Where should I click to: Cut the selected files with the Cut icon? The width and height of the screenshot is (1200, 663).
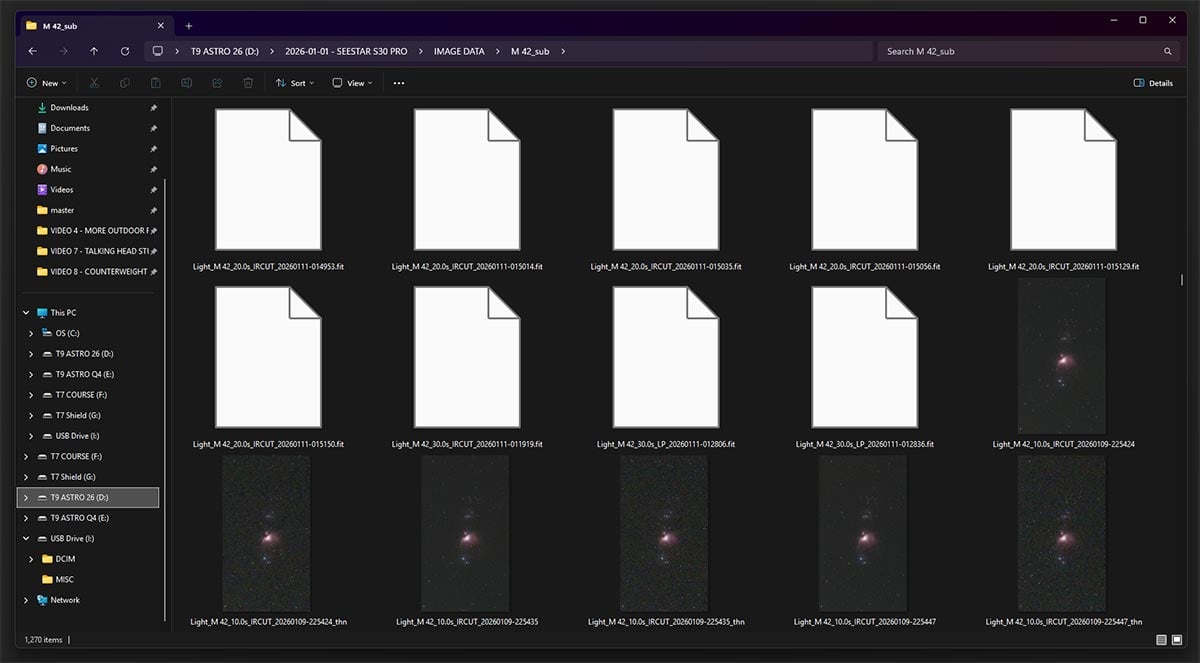point(93,83)
